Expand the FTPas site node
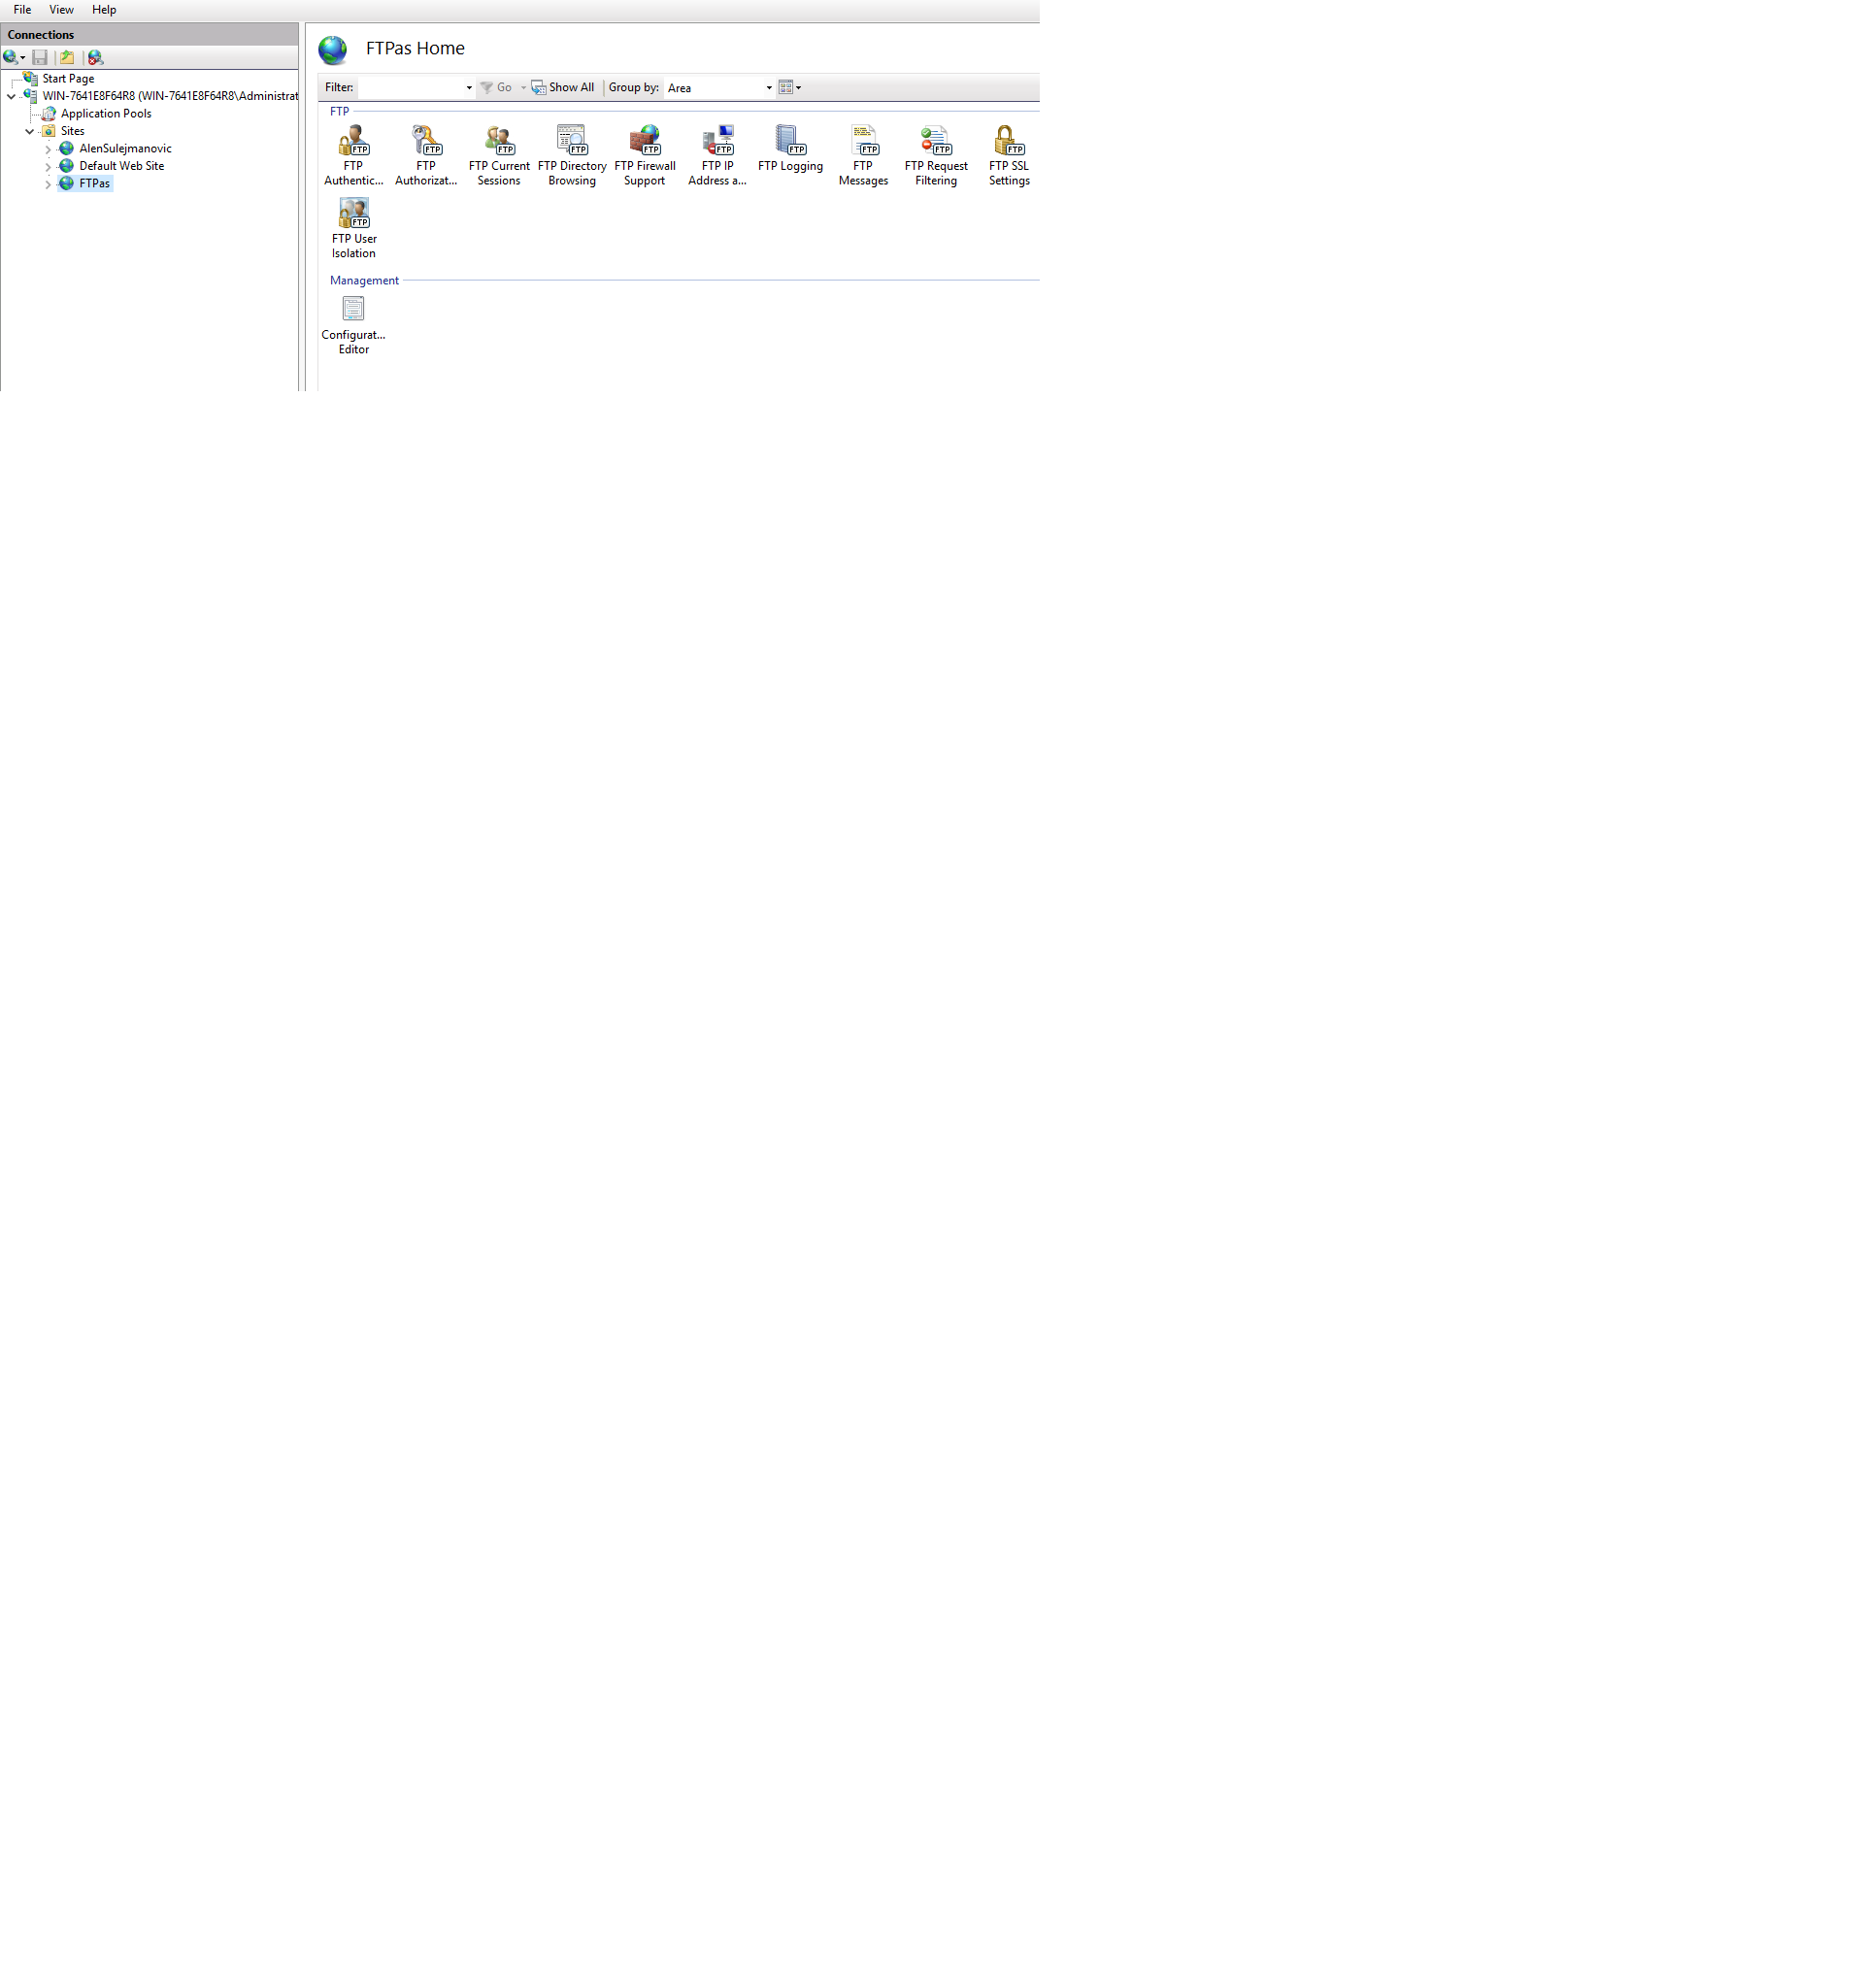The image size is (1864, 1988). tap(48, 184)
